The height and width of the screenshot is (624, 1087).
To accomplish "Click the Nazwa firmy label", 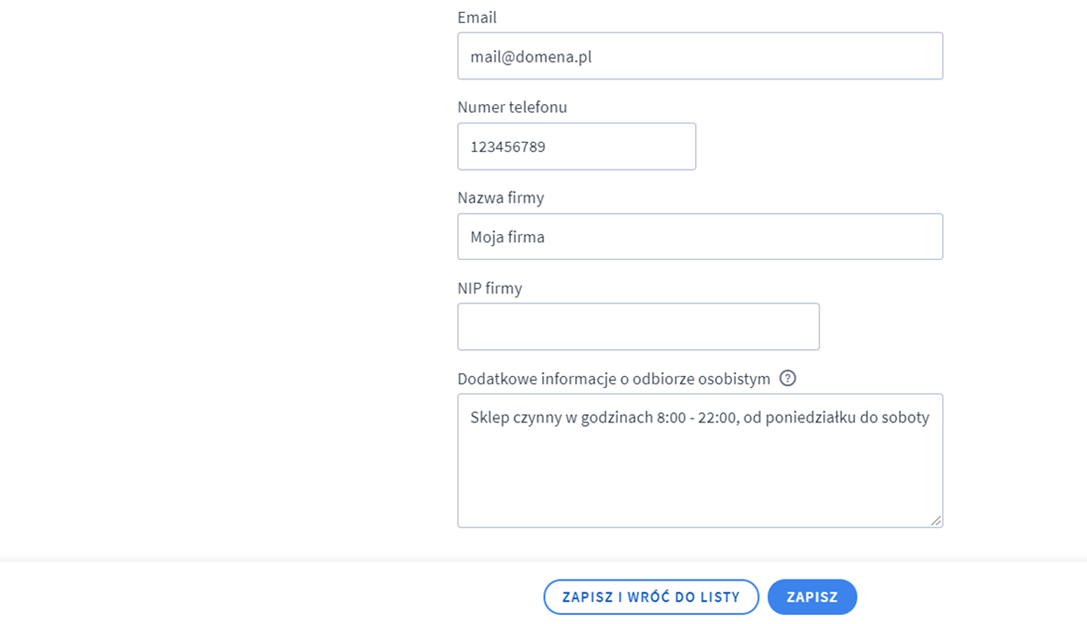I will 500,198.
